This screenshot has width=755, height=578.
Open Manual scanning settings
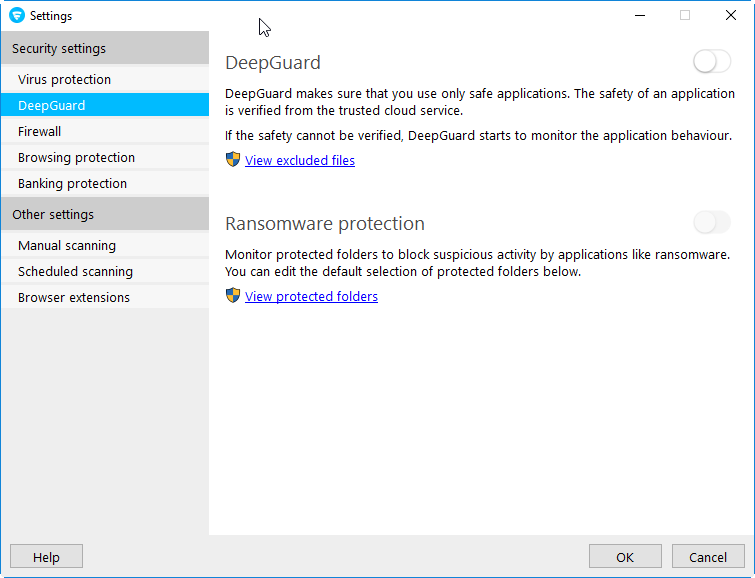[x=67, y=245]
